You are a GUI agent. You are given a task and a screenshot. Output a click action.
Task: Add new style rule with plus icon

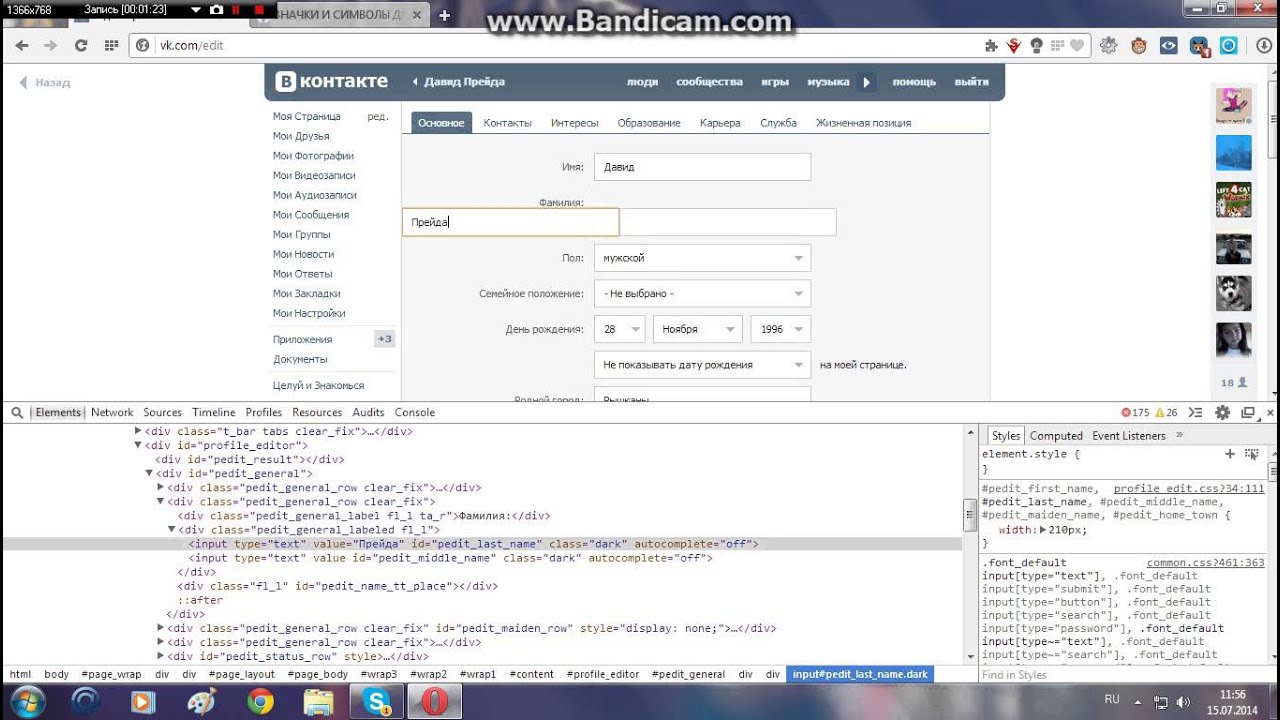[1230, 454]
